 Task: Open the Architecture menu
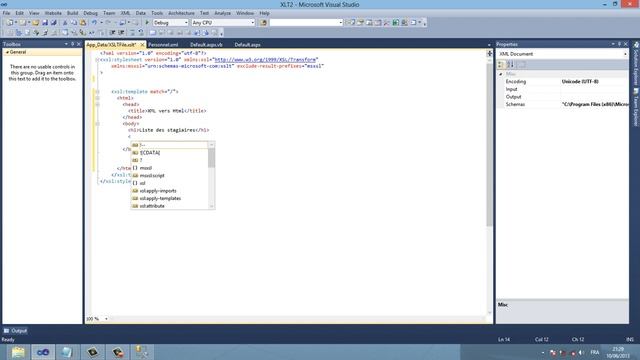(x=181, y=13)
